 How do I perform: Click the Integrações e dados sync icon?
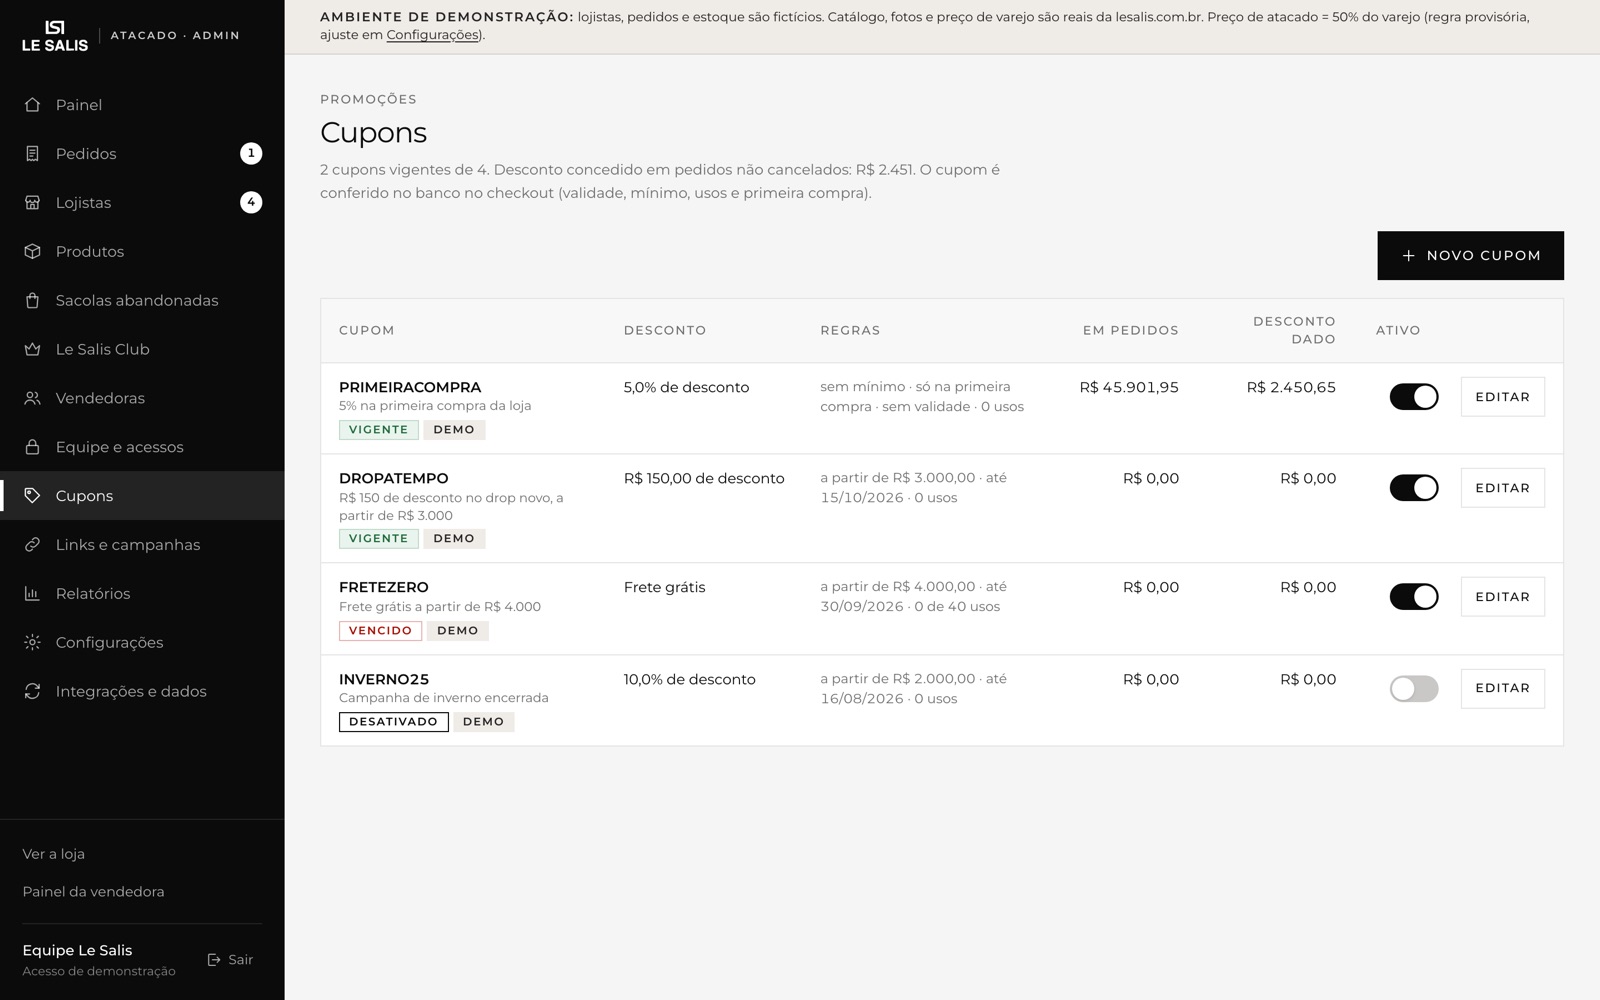point(32,692)
